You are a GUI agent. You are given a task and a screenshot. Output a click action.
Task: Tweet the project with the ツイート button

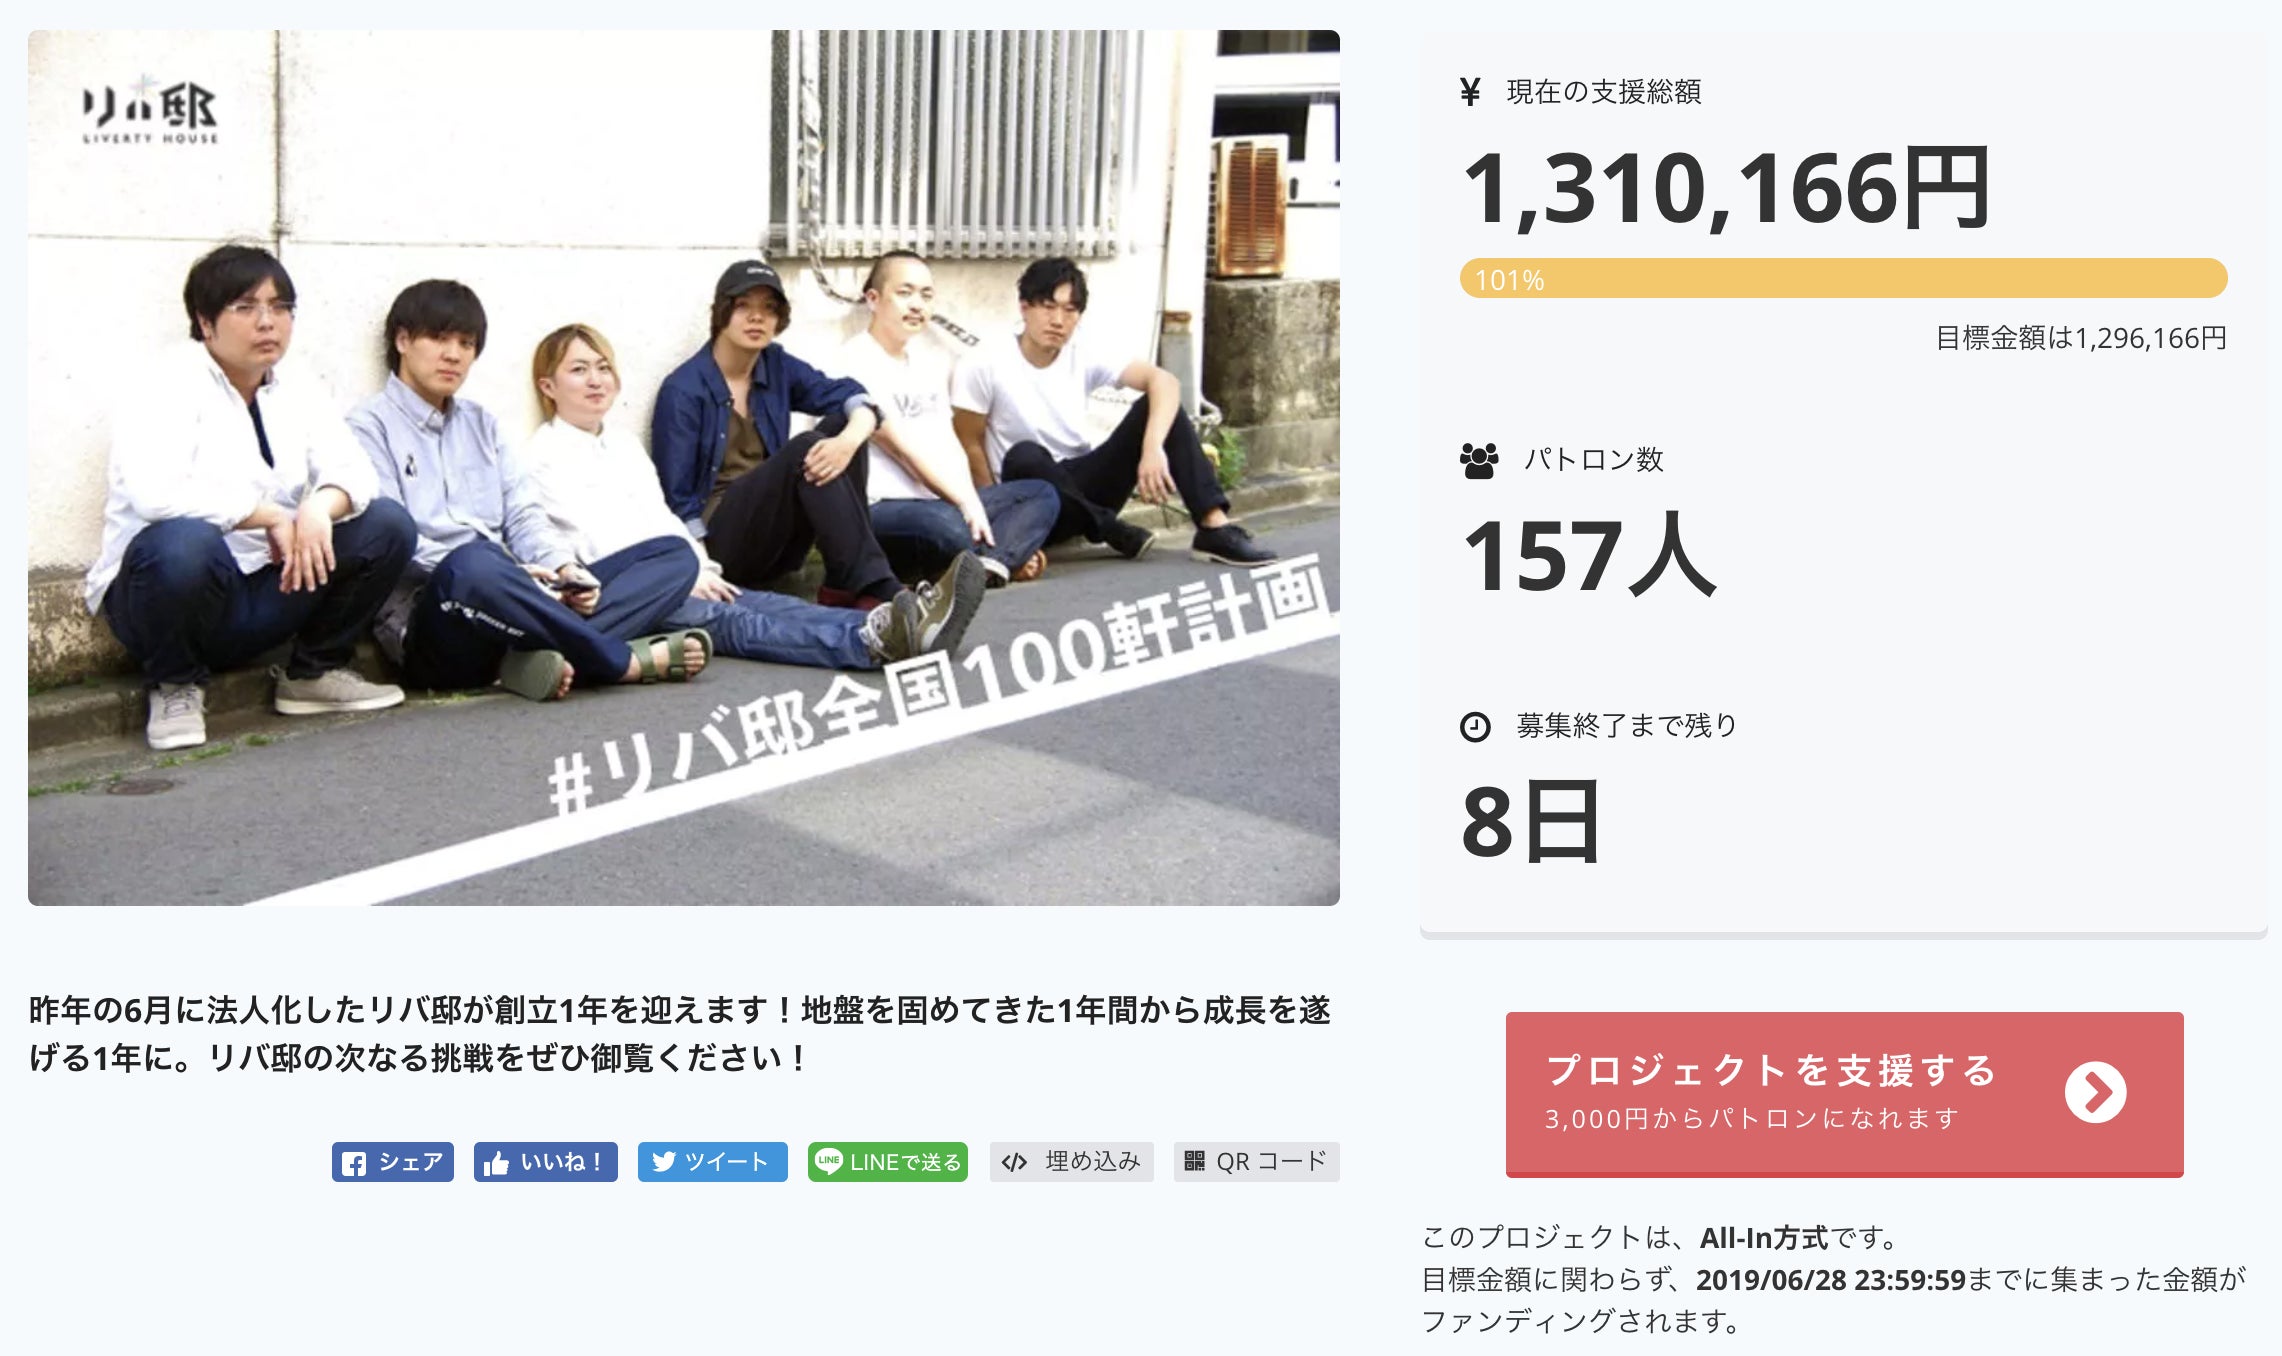click(713, 1162)
